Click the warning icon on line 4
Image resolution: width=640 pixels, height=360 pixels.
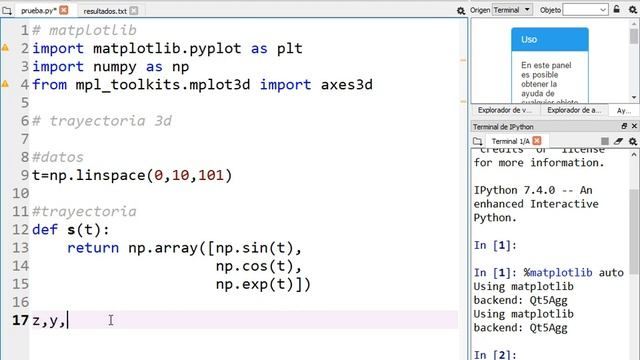click(5, 84)
